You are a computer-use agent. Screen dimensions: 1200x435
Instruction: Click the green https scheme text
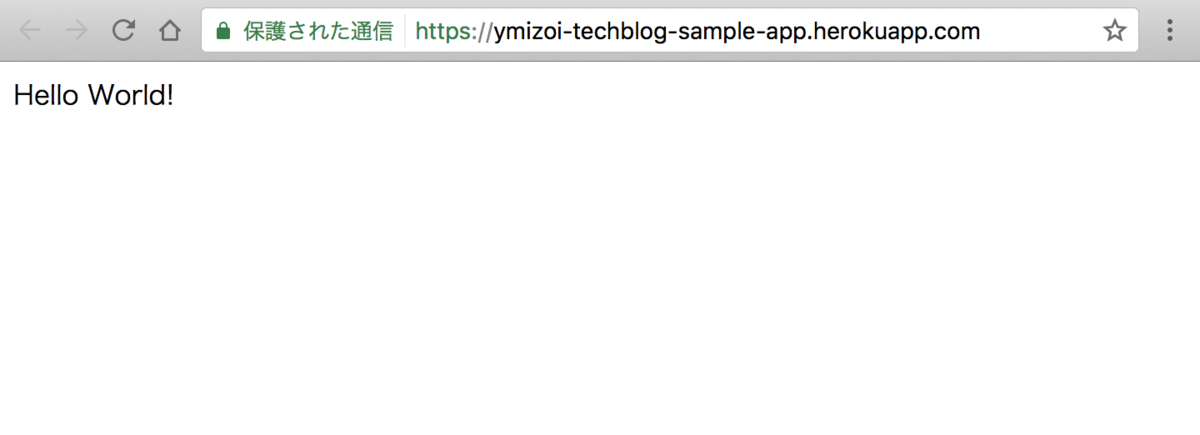coord(445,31)
